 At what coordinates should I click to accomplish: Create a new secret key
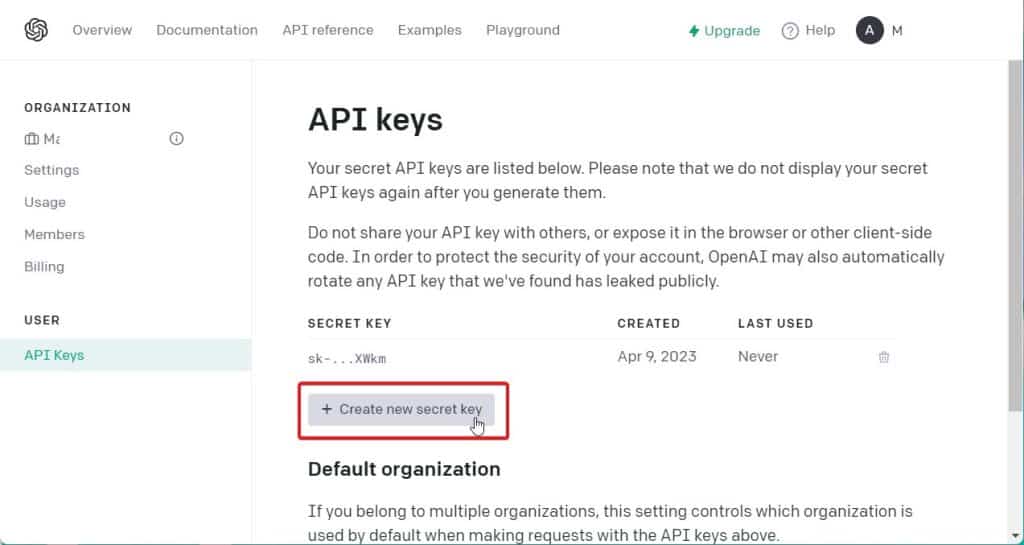402,409
